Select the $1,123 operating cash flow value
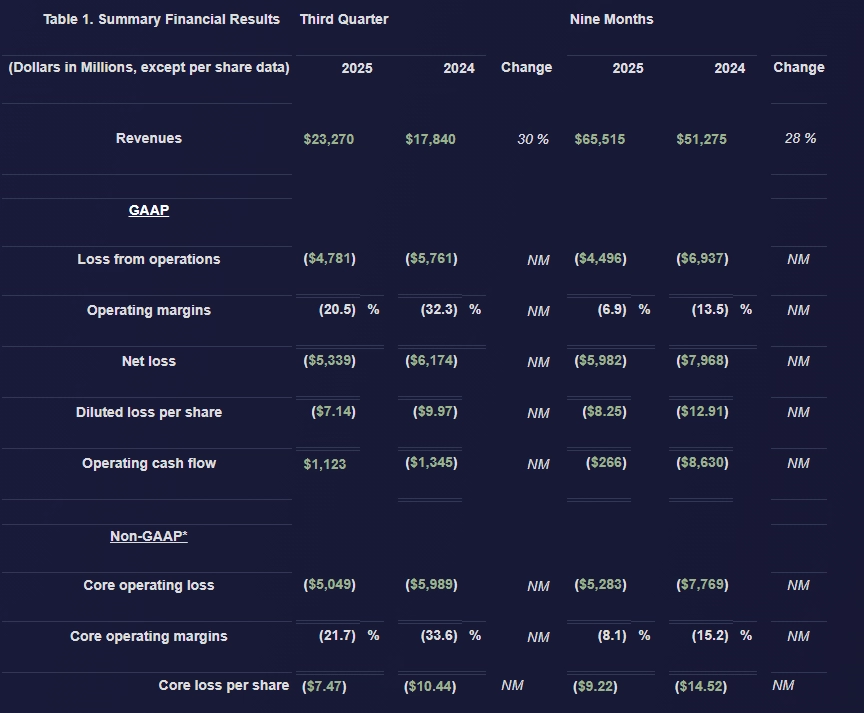The image size is (864, 713). (325, 464)
